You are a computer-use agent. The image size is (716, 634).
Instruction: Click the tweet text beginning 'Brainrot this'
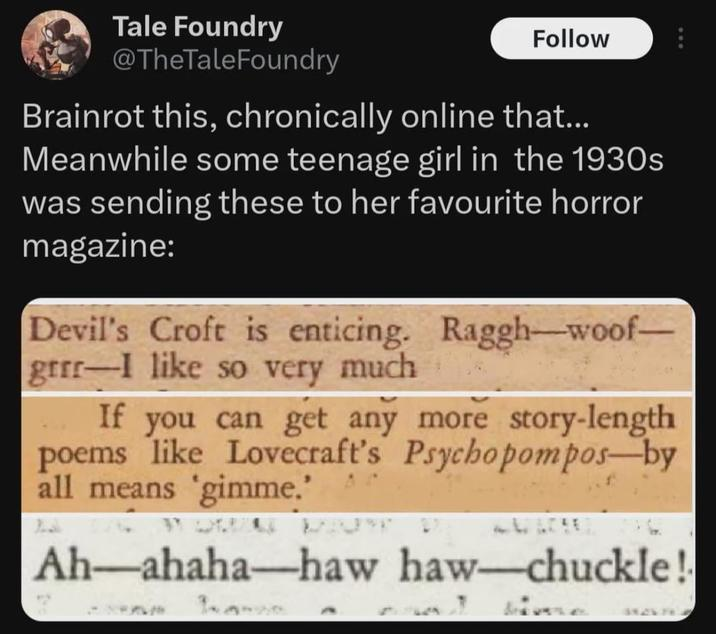pyautogui.click(x=342, y=181)
